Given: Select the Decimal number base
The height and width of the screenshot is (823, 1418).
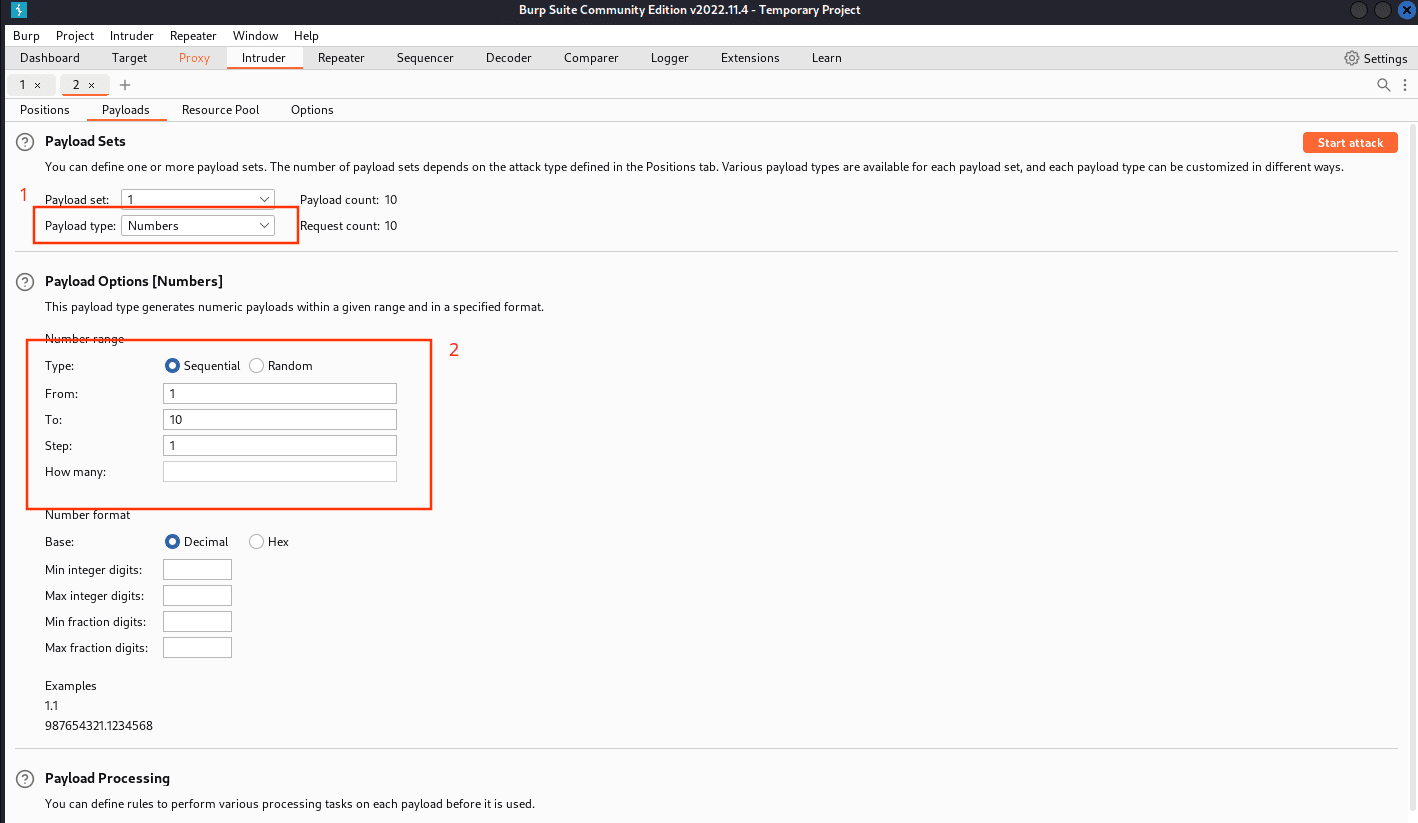Looking at the screenshot, I should tap(172, 542).
